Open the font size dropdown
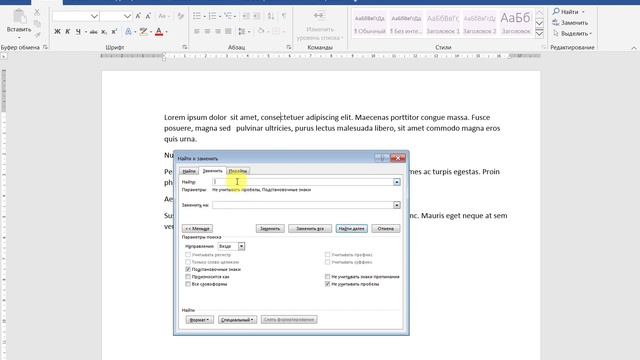The height and width of the screenshot is (360, 640). click(x=127, y=16)
